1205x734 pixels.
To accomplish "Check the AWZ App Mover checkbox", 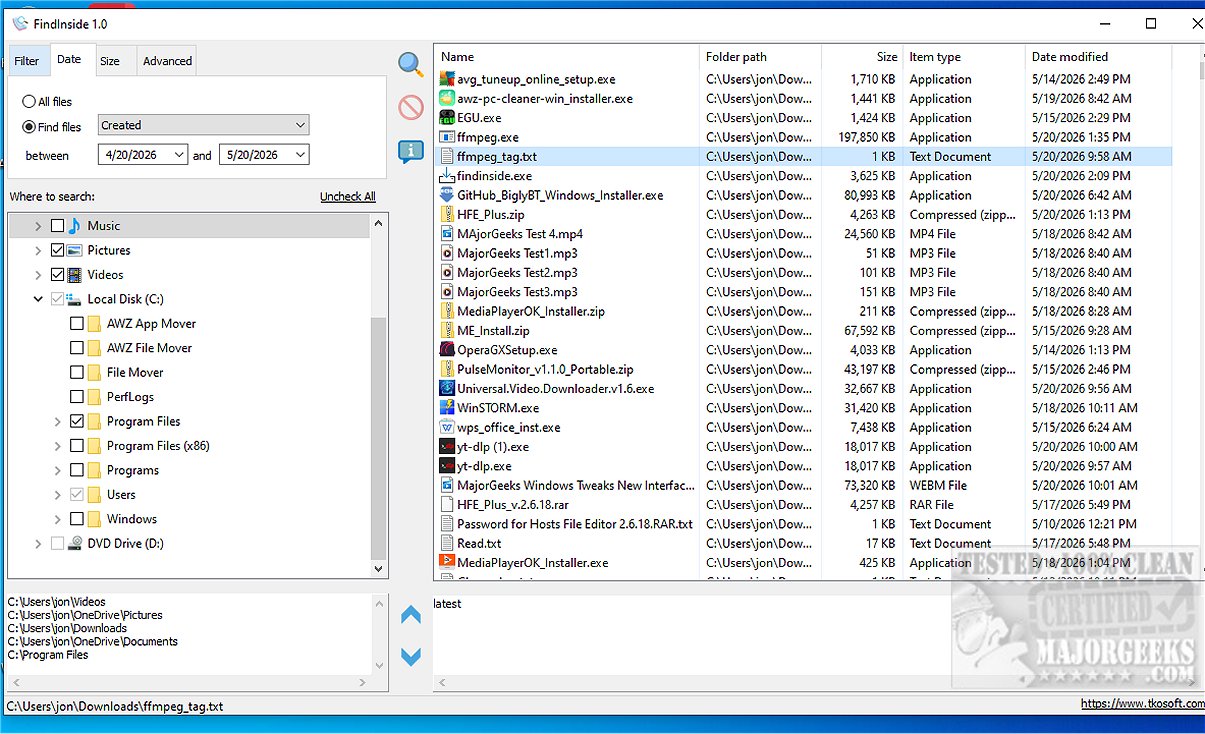I will click(77, 324).
